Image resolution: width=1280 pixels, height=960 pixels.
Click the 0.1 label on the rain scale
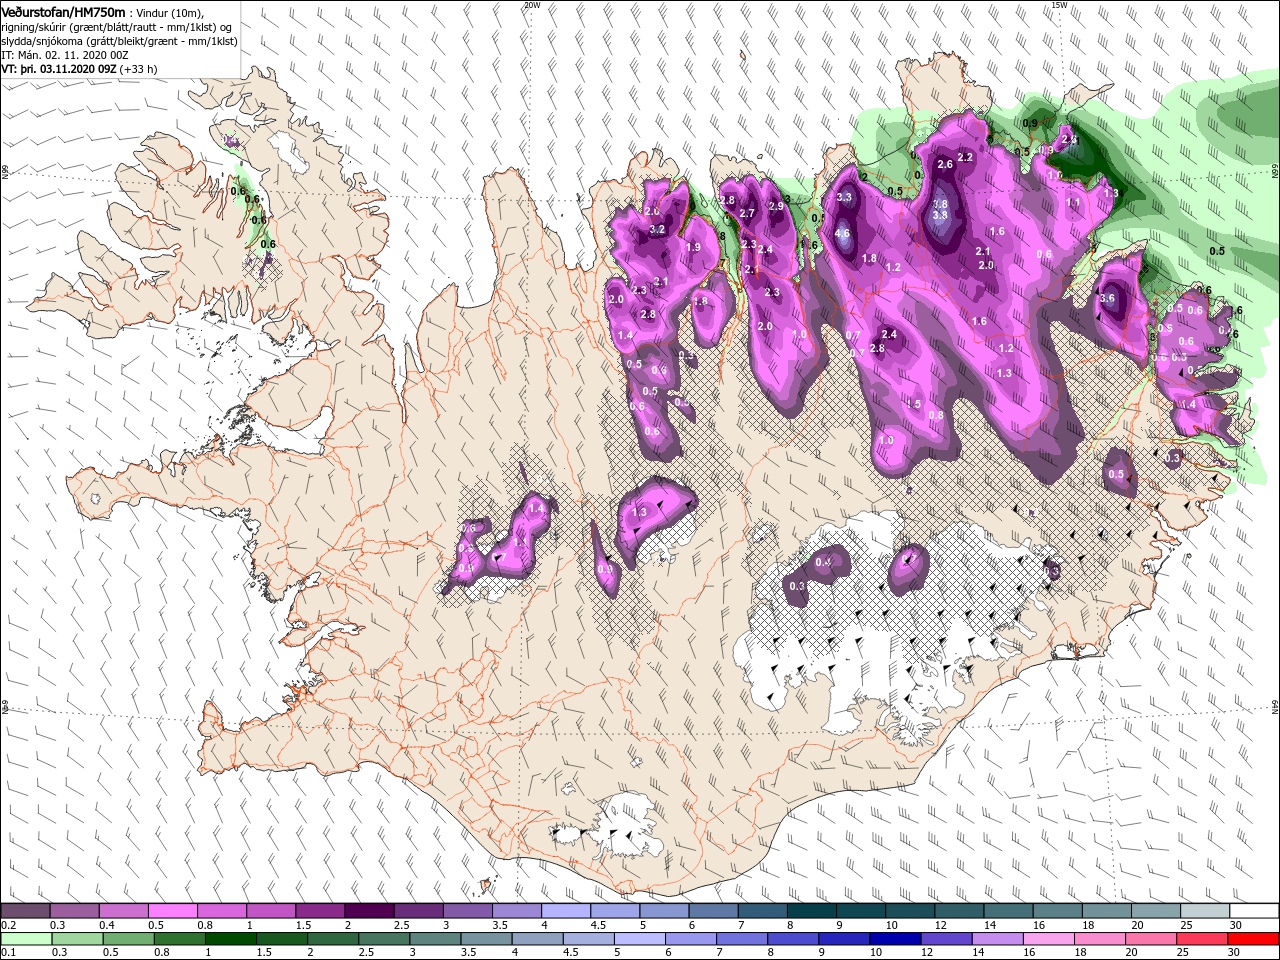point(8,953)
